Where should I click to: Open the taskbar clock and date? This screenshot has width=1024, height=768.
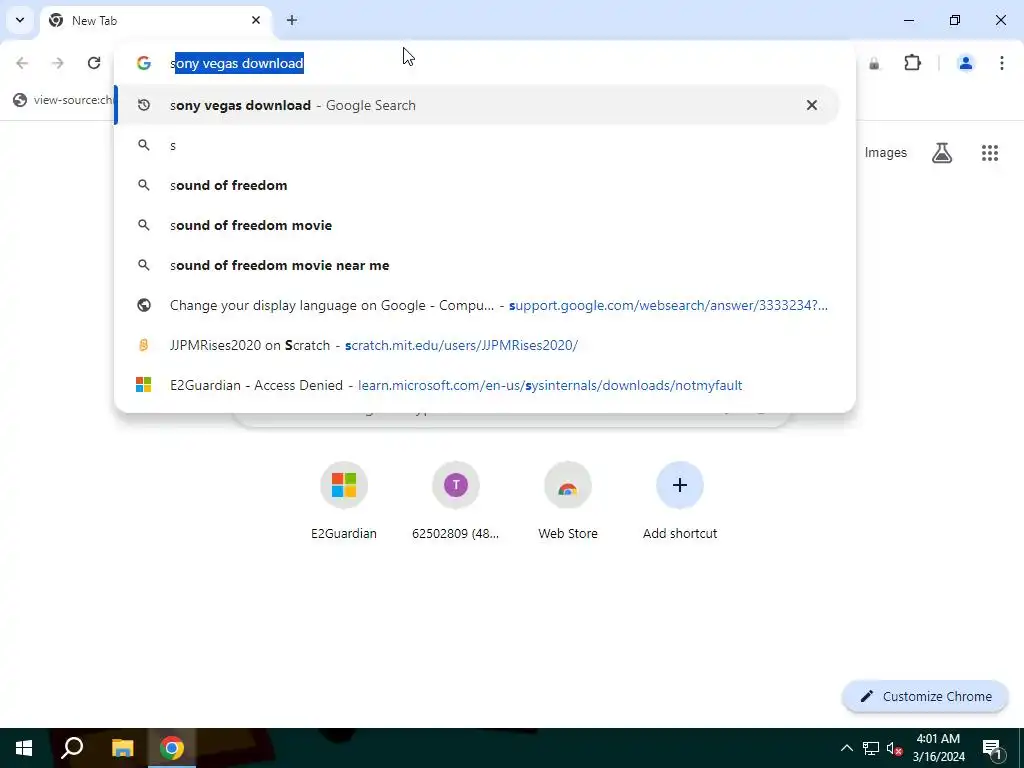coord(938,748)
